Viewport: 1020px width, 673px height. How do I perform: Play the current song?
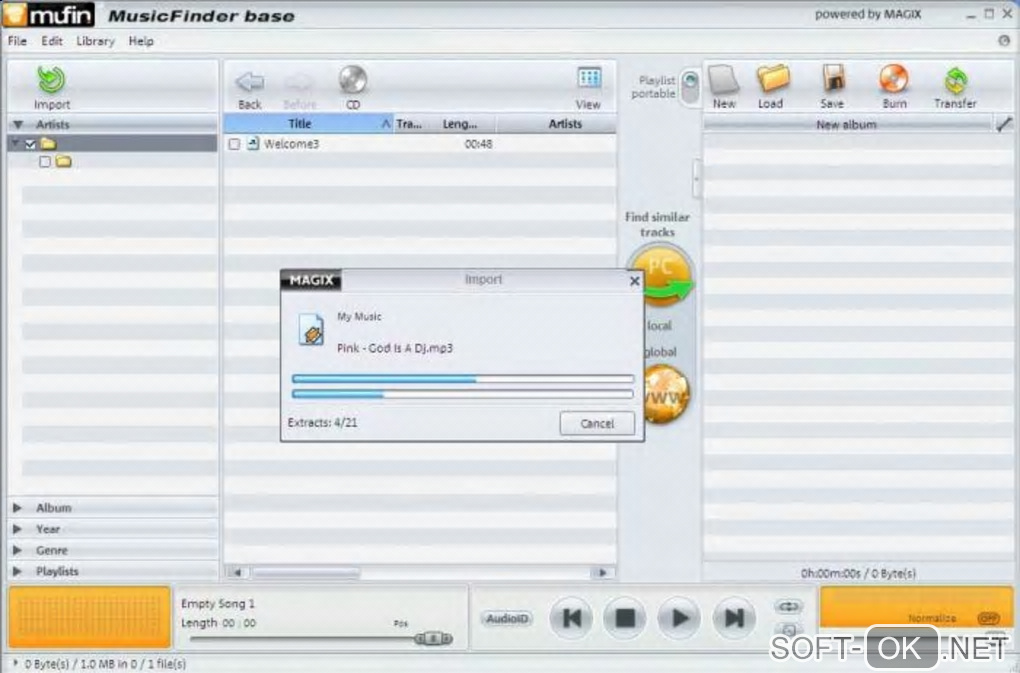pyautogui.click(x=680, y=618)
